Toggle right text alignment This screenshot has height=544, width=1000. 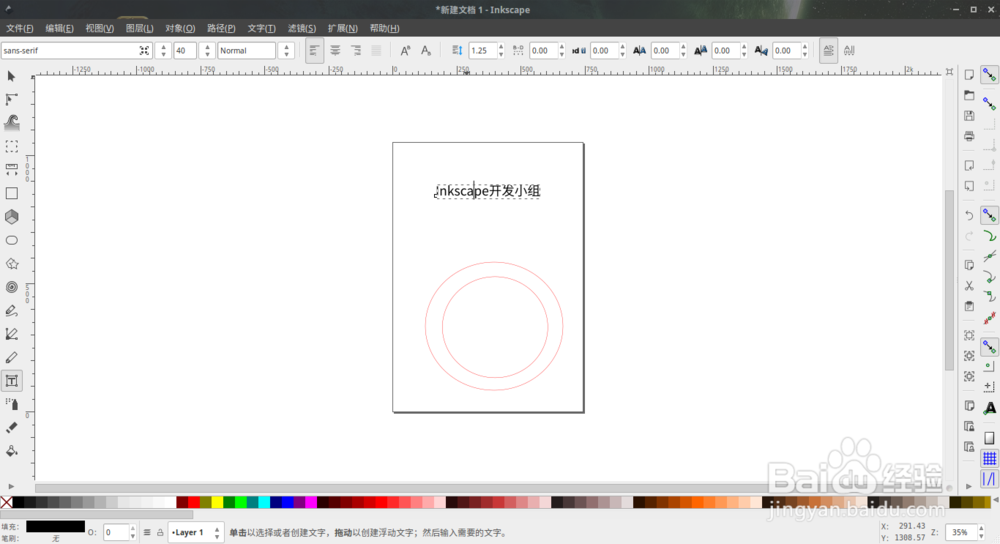355,50
